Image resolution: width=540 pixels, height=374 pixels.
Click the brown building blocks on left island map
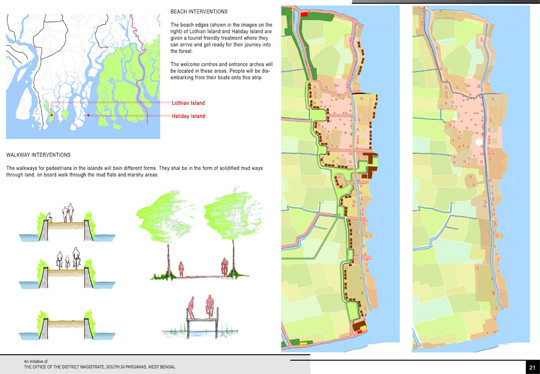pos(370,166)
